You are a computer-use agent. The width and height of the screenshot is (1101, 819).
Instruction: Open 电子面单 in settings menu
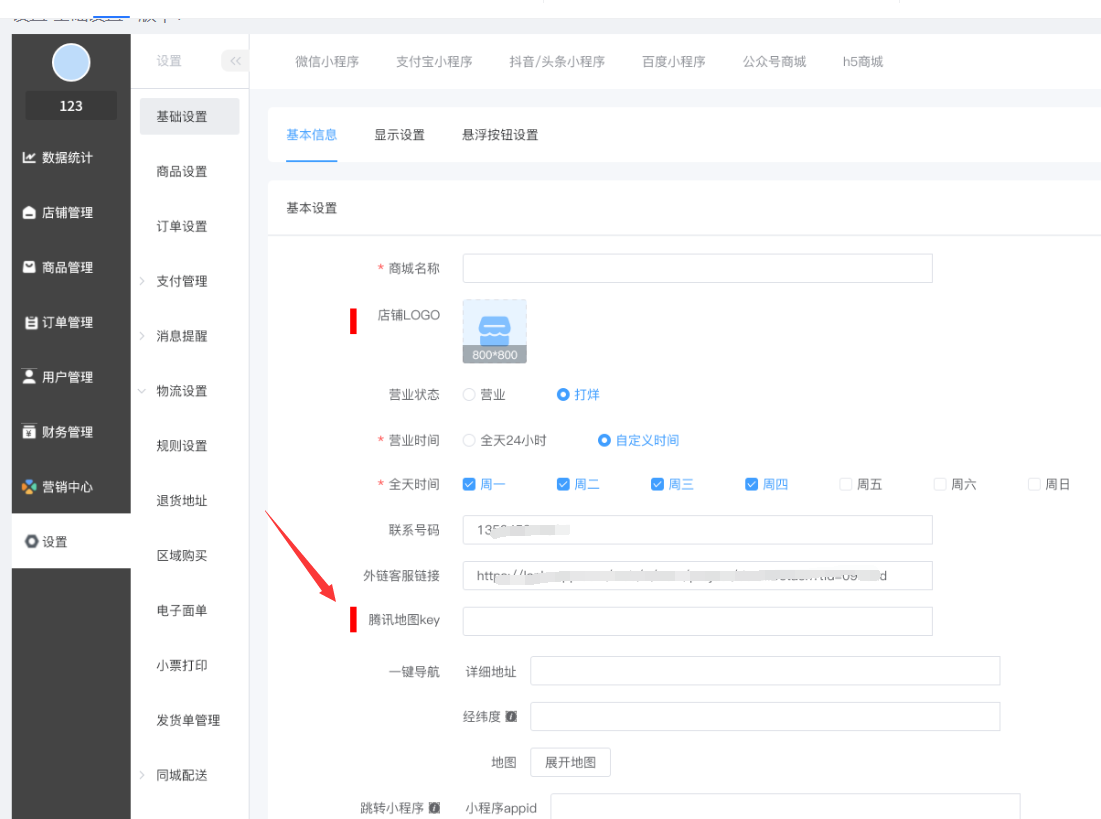(x=182, y=611)
